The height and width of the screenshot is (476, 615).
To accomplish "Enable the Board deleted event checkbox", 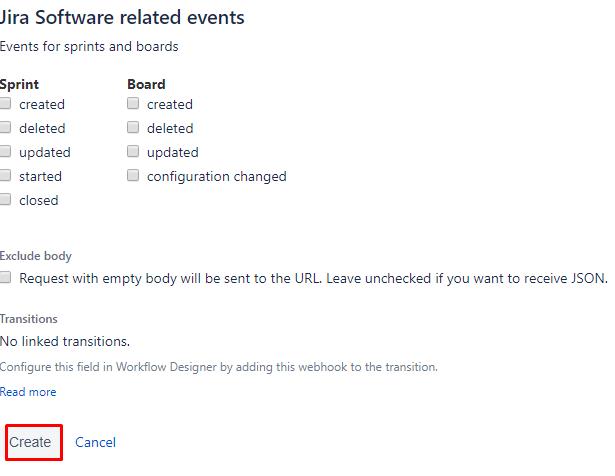I will 133,127.
